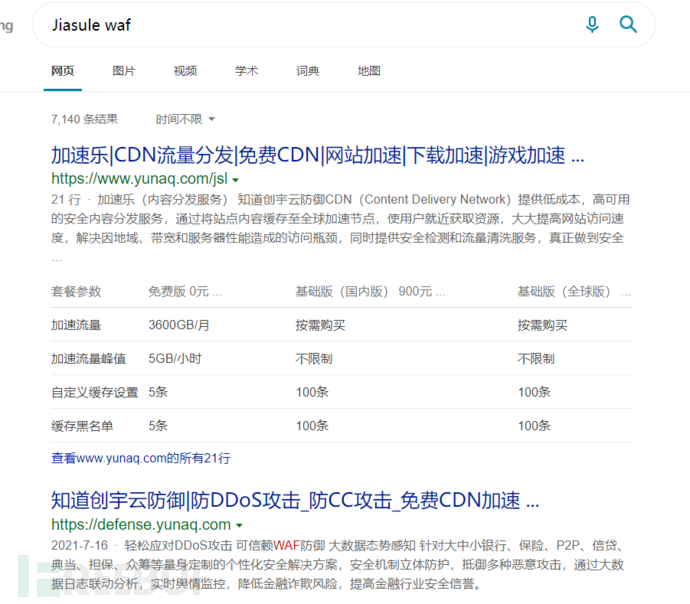Click the header 基础版（国内版）900元

pos(370,291)
